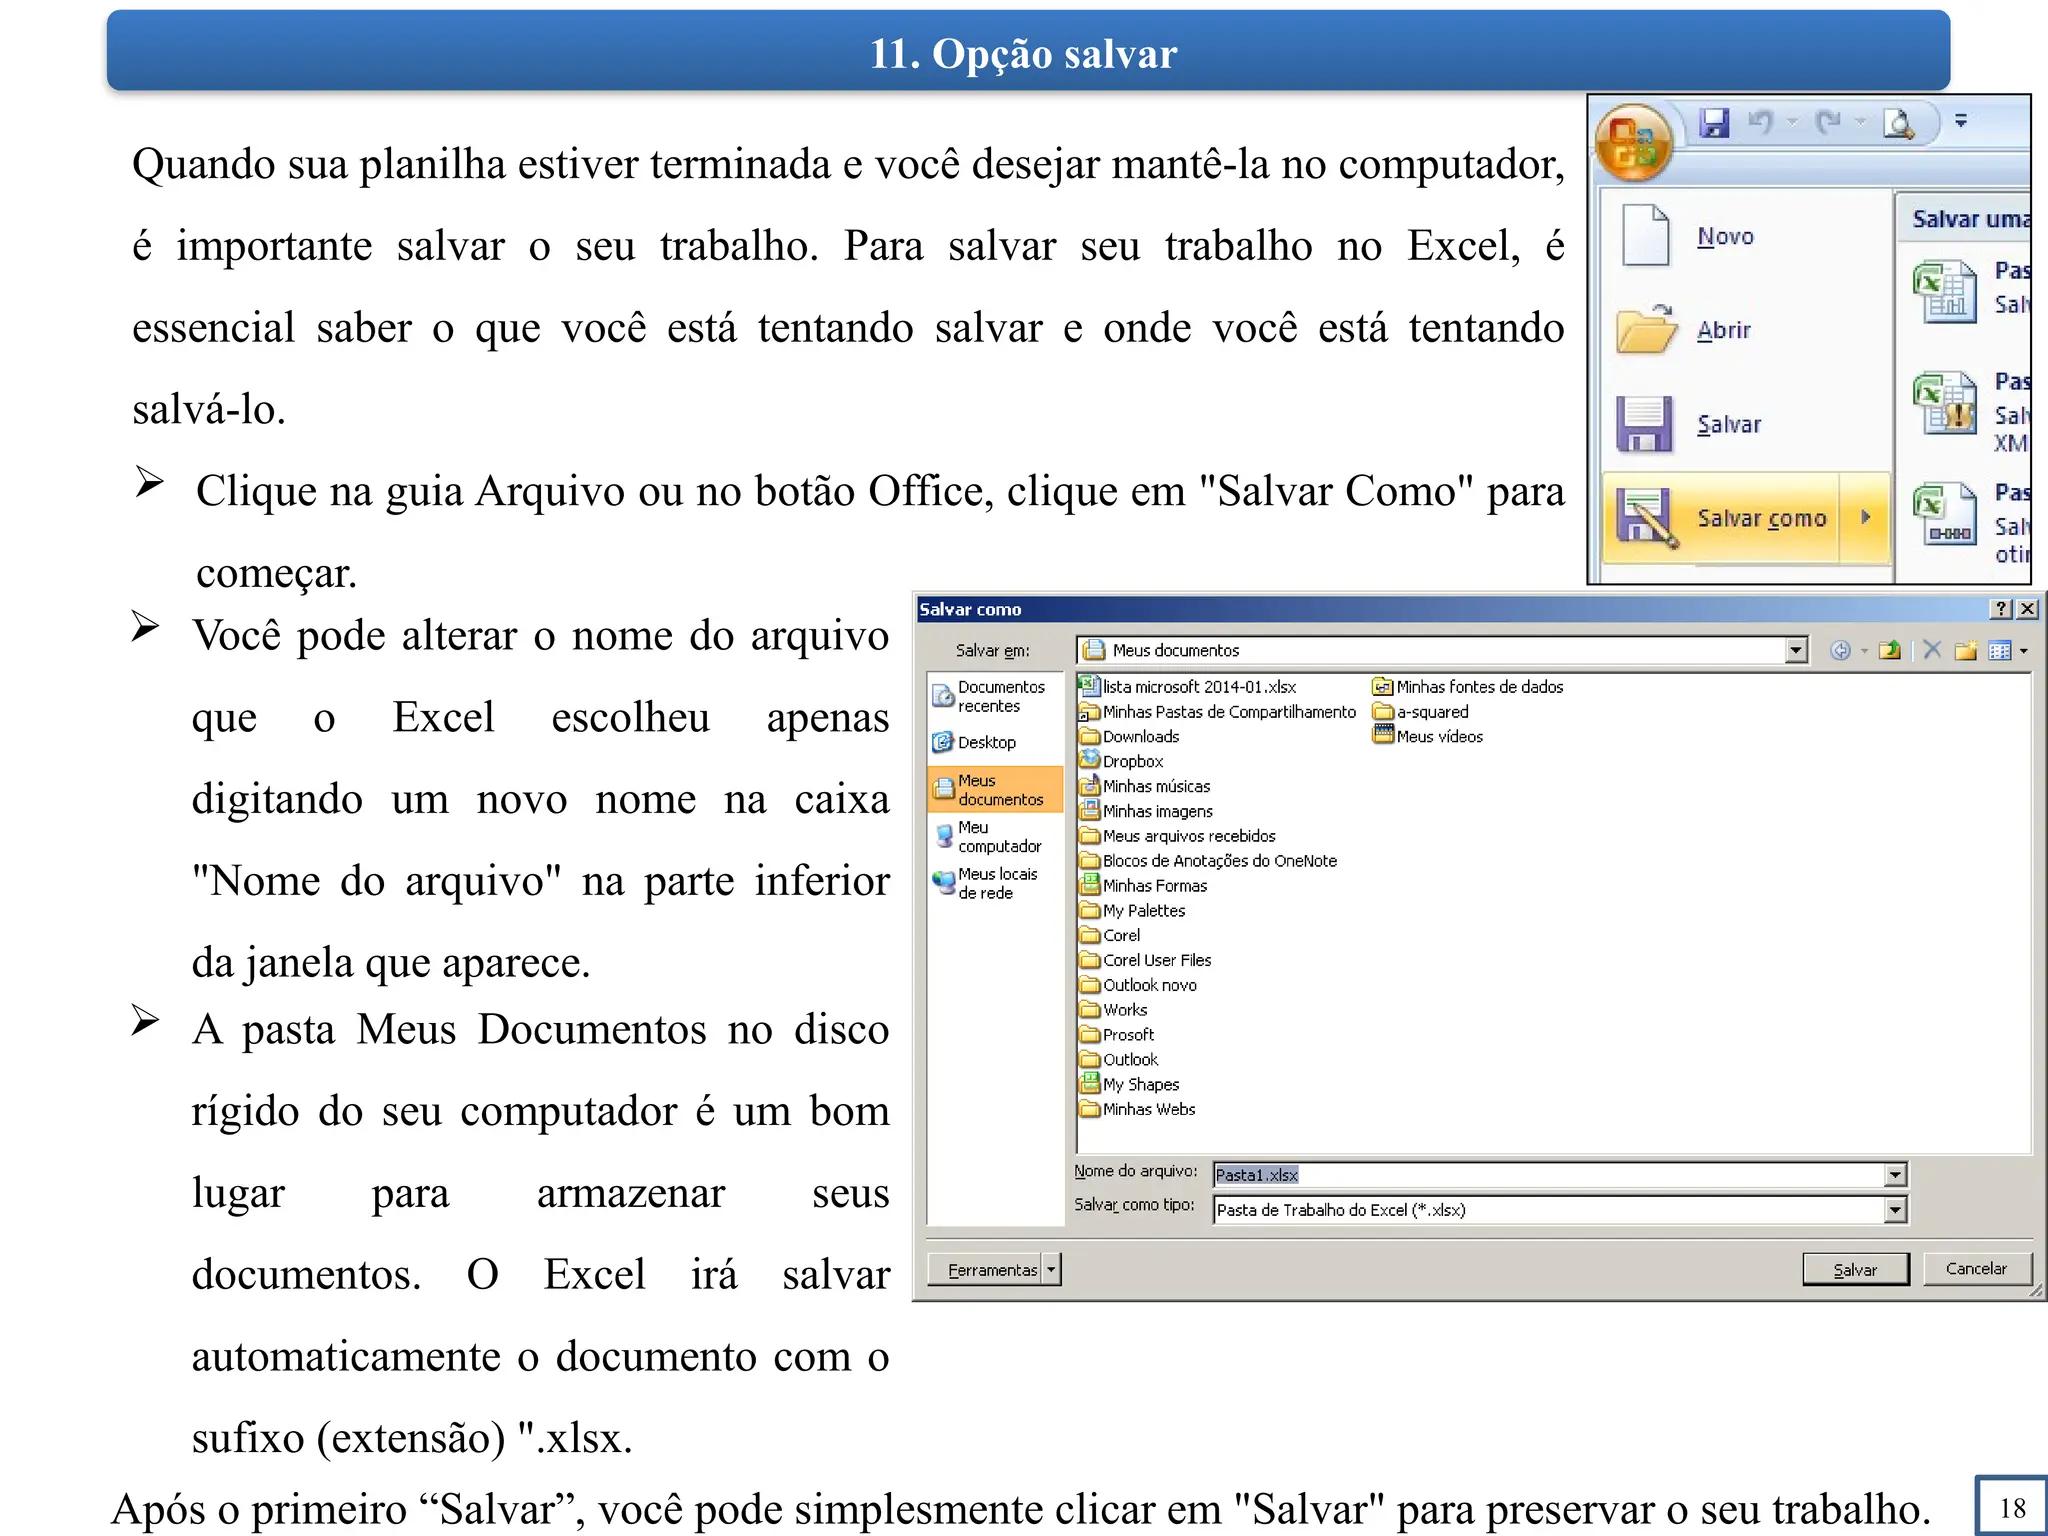The image size is (2048, 1536).
Task: Open the Undo history dropdown arrow
Action: 1793,122
